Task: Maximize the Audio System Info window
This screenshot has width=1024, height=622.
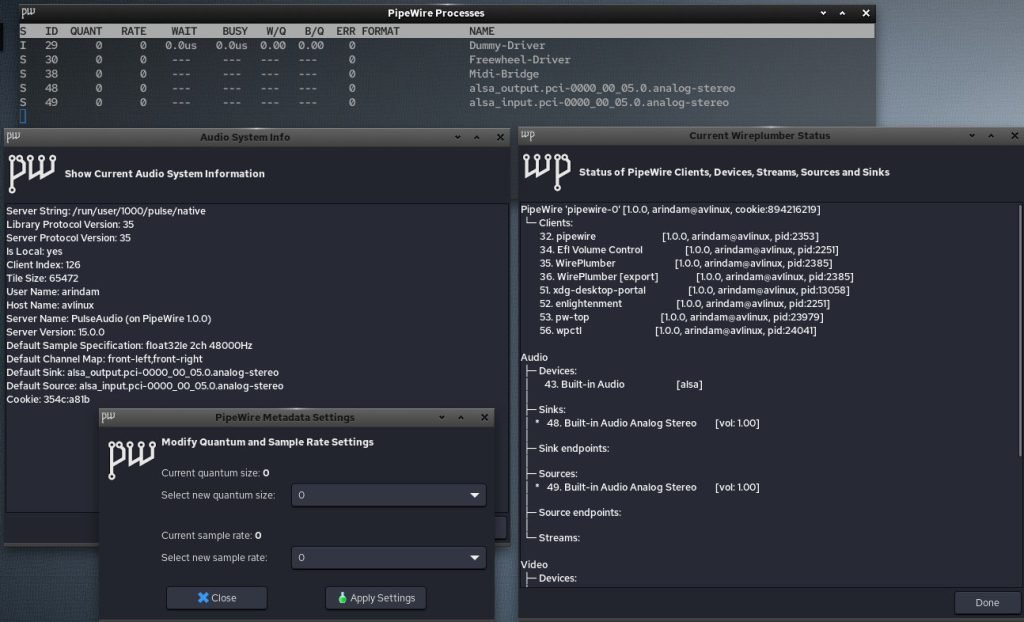Action: coord(477,137)
